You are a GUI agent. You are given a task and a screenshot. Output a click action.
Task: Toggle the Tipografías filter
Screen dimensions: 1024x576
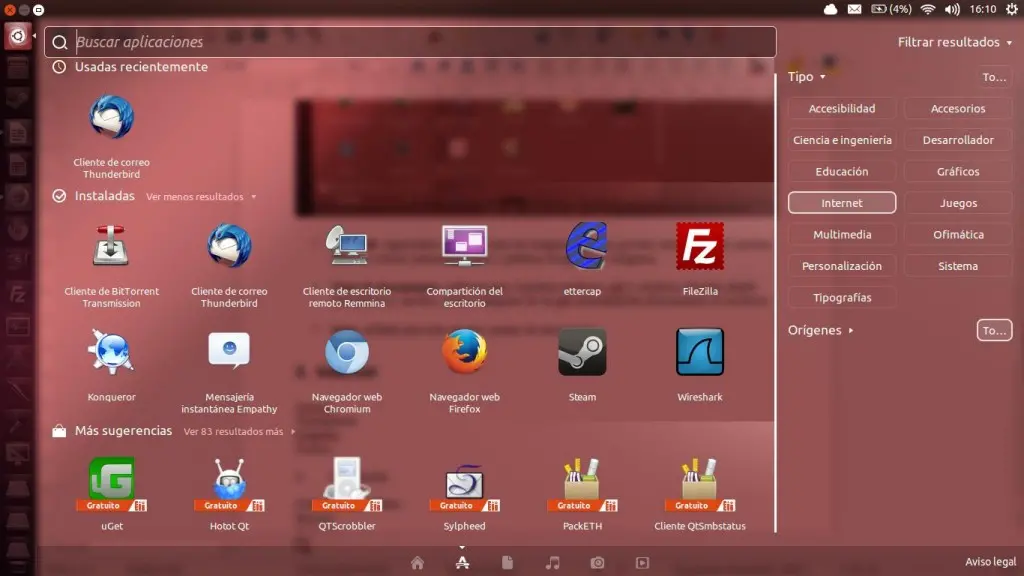(x=842, y=297)
